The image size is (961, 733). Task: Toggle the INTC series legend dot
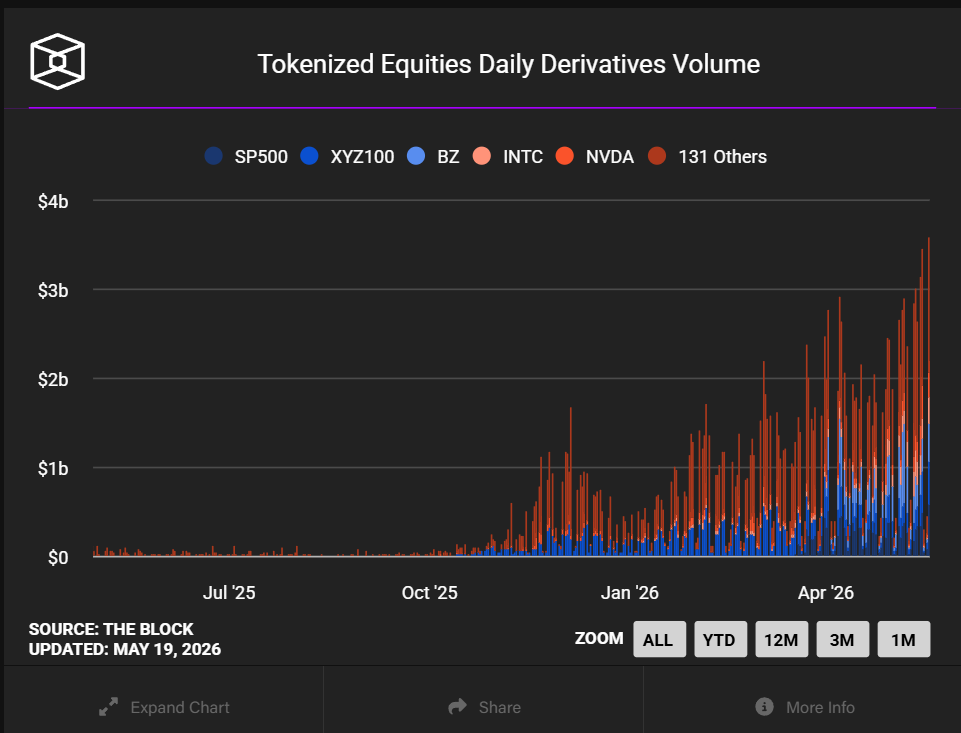pyautogui.click(x=482, y=156)
